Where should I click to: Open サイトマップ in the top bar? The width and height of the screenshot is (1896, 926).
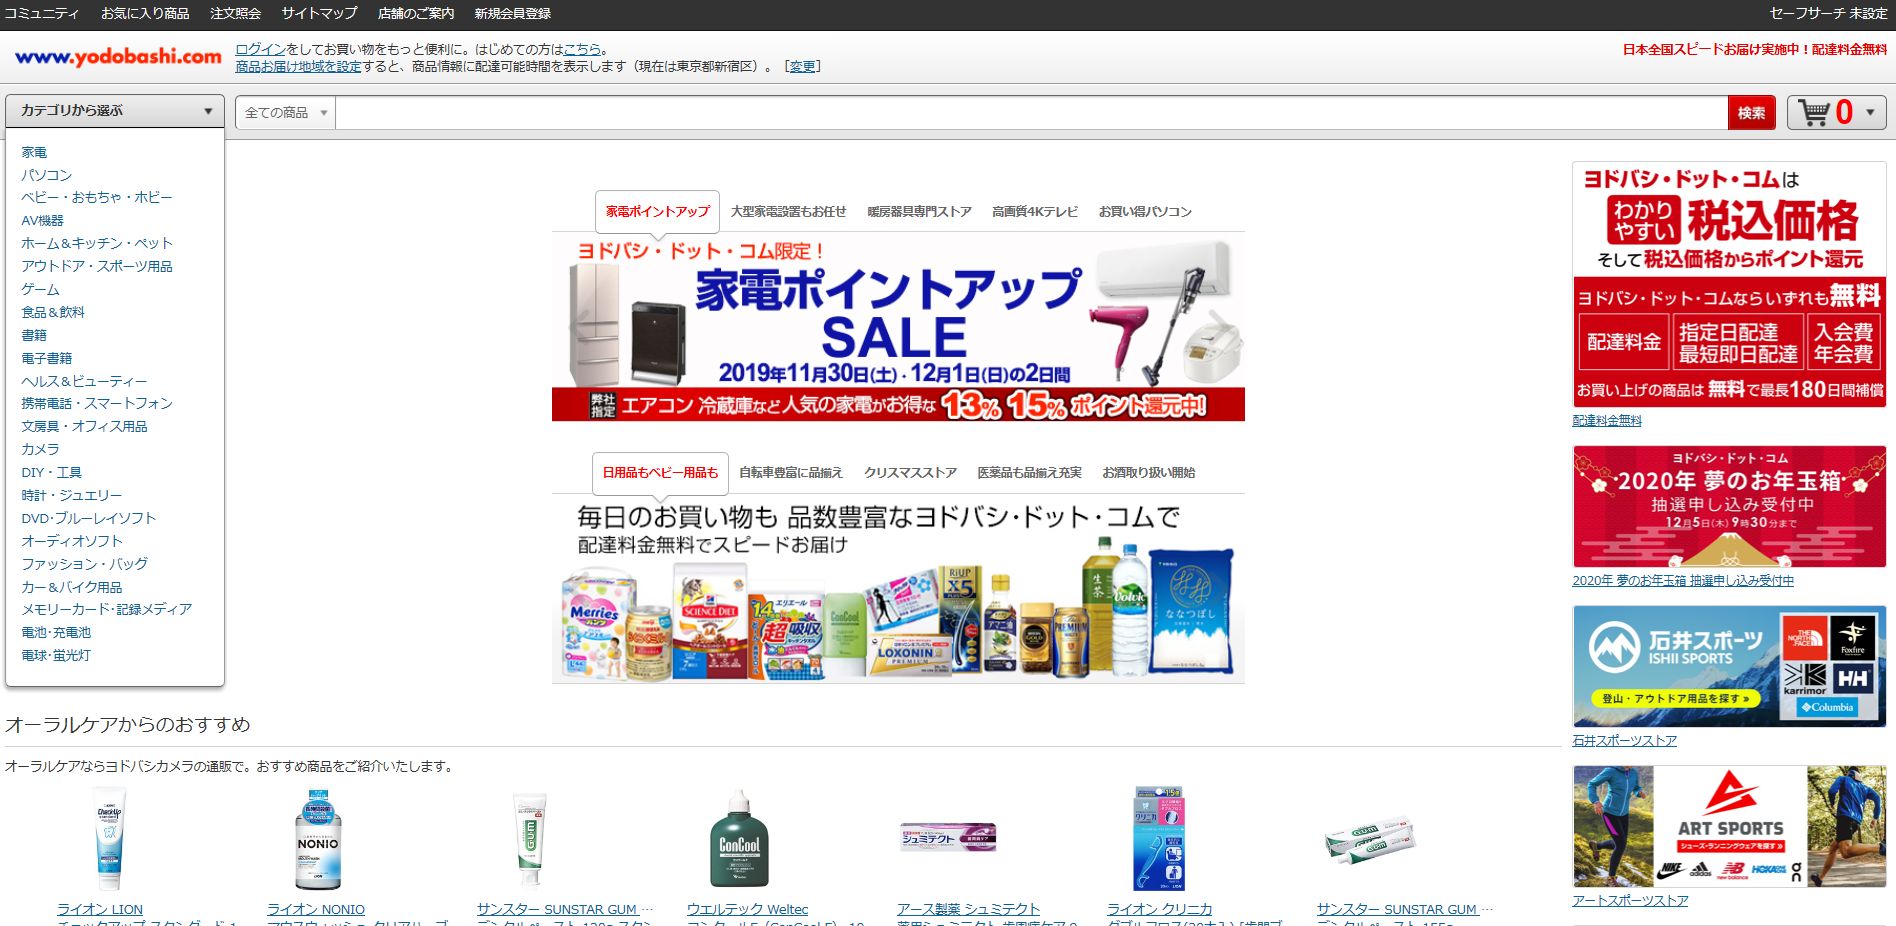coord(319,13)
